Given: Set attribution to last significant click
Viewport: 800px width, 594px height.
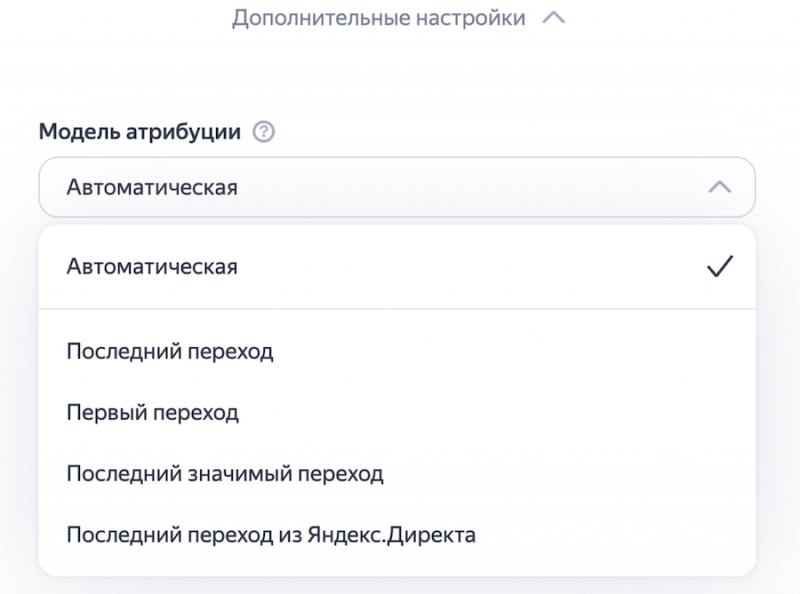Looking at the screenshot, I should [x=225, y=473].
